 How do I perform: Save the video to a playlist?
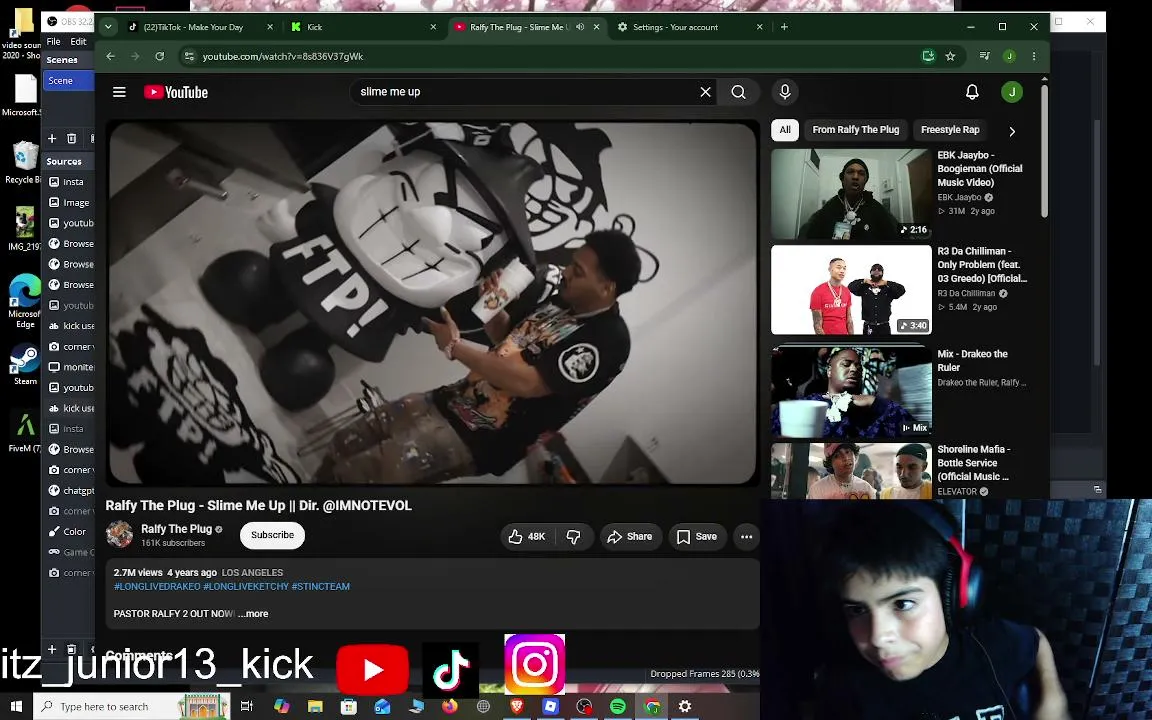click(696, 536)
